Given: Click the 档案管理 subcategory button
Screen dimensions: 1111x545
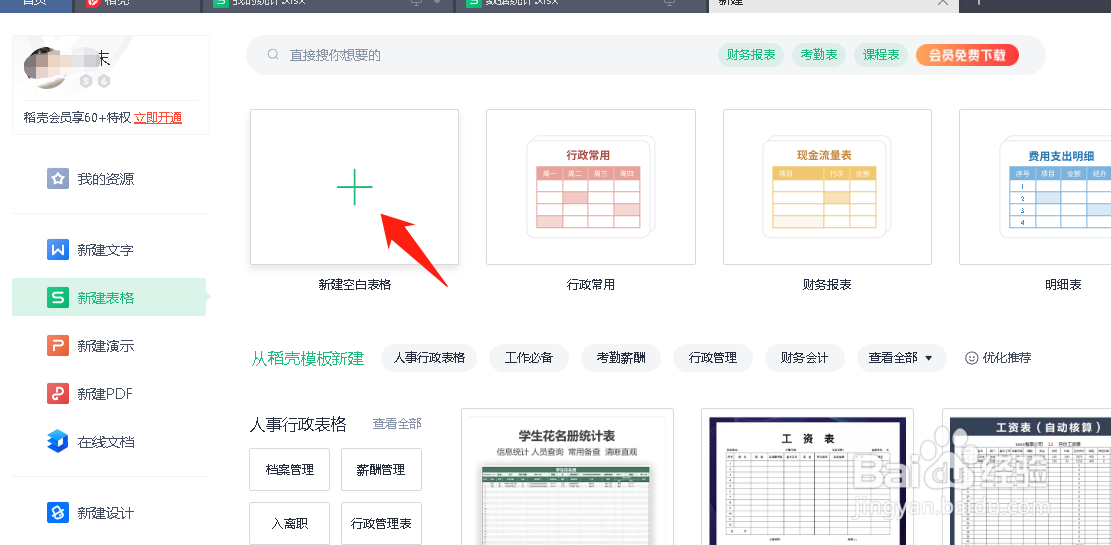Looking at the screenshot, I should (x=289, y=469).
